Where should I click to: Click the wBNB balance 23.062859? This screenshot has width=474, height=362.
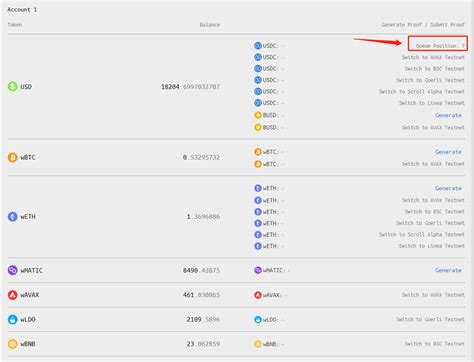(203, 344)
